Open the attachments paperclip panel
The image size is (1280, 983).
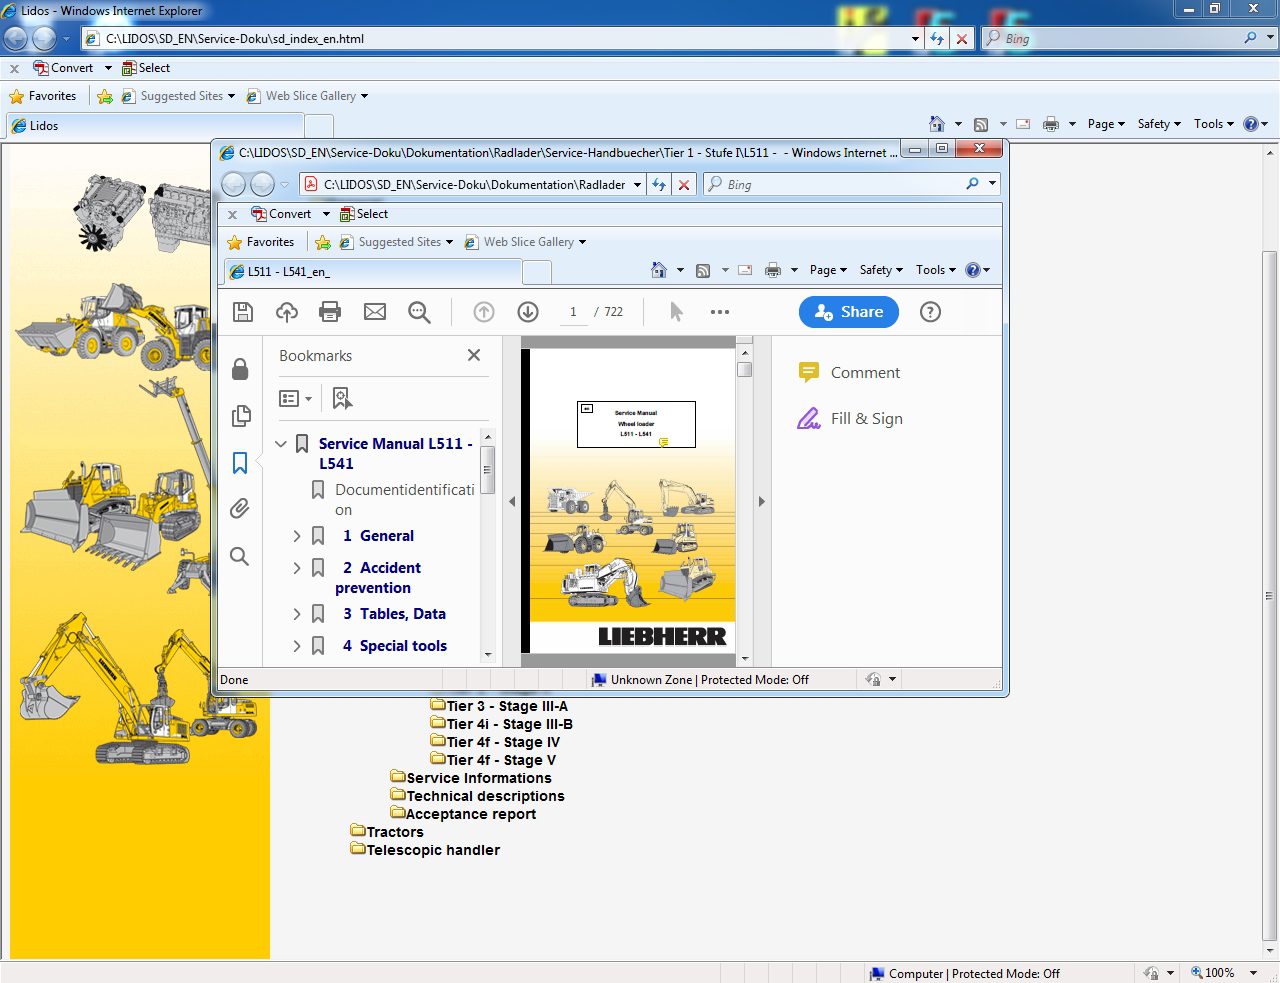240,509
